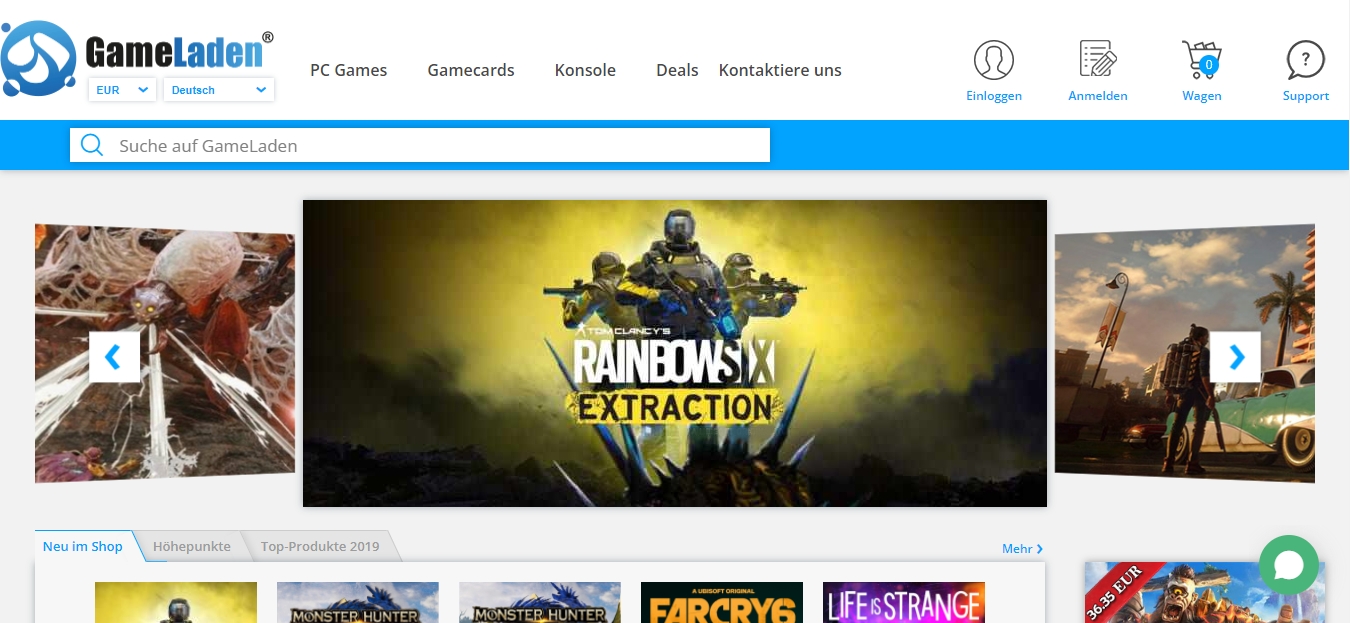This screenshot has height=623, width=1350.
Task: Open the Life is Strange product thumbnail
Action: click(904, 602)
